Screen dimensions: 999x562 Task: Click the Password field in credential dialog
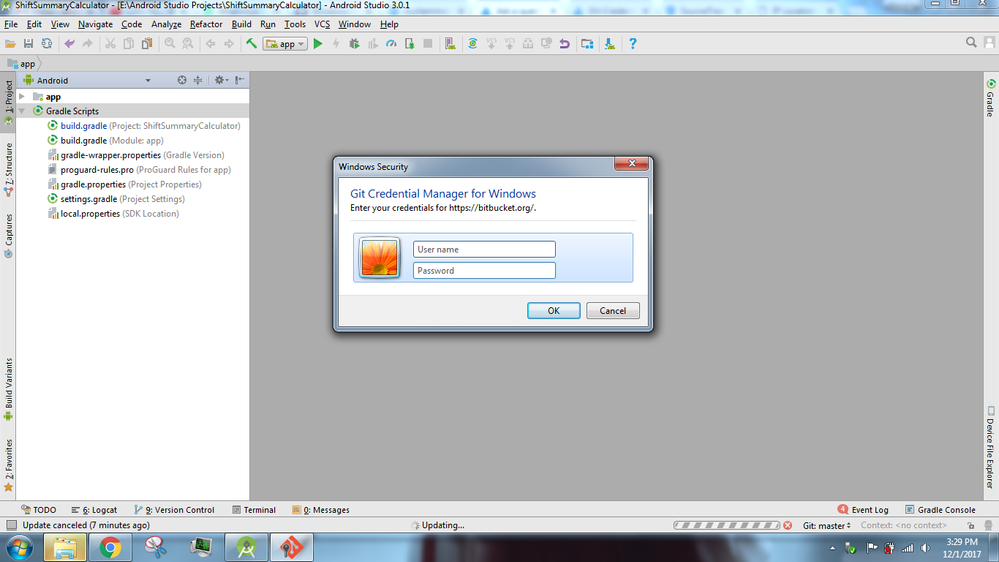click(x=484, y=270)
